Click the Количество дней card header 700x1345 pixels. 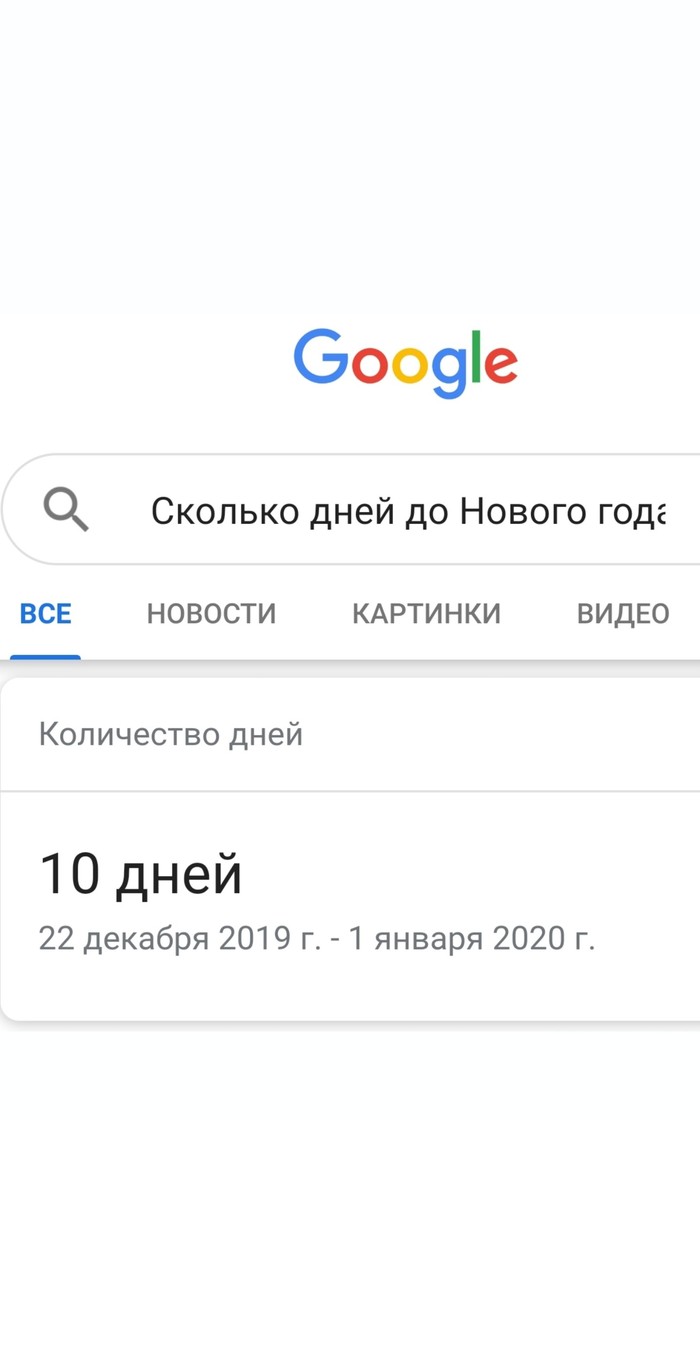click(171, 735)
